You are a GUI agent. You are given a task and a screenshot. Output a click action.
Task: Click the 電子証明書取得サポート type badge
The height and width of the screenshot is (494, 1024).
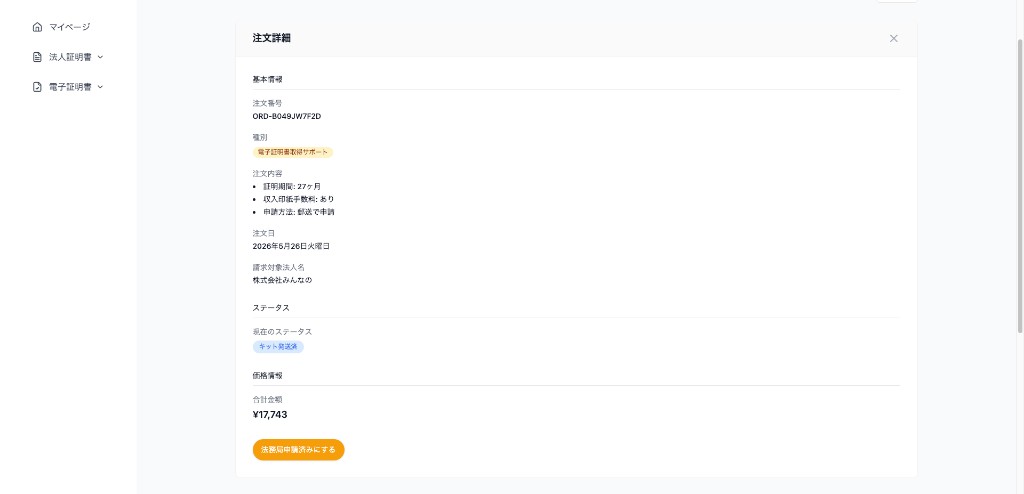coord(293,152)
